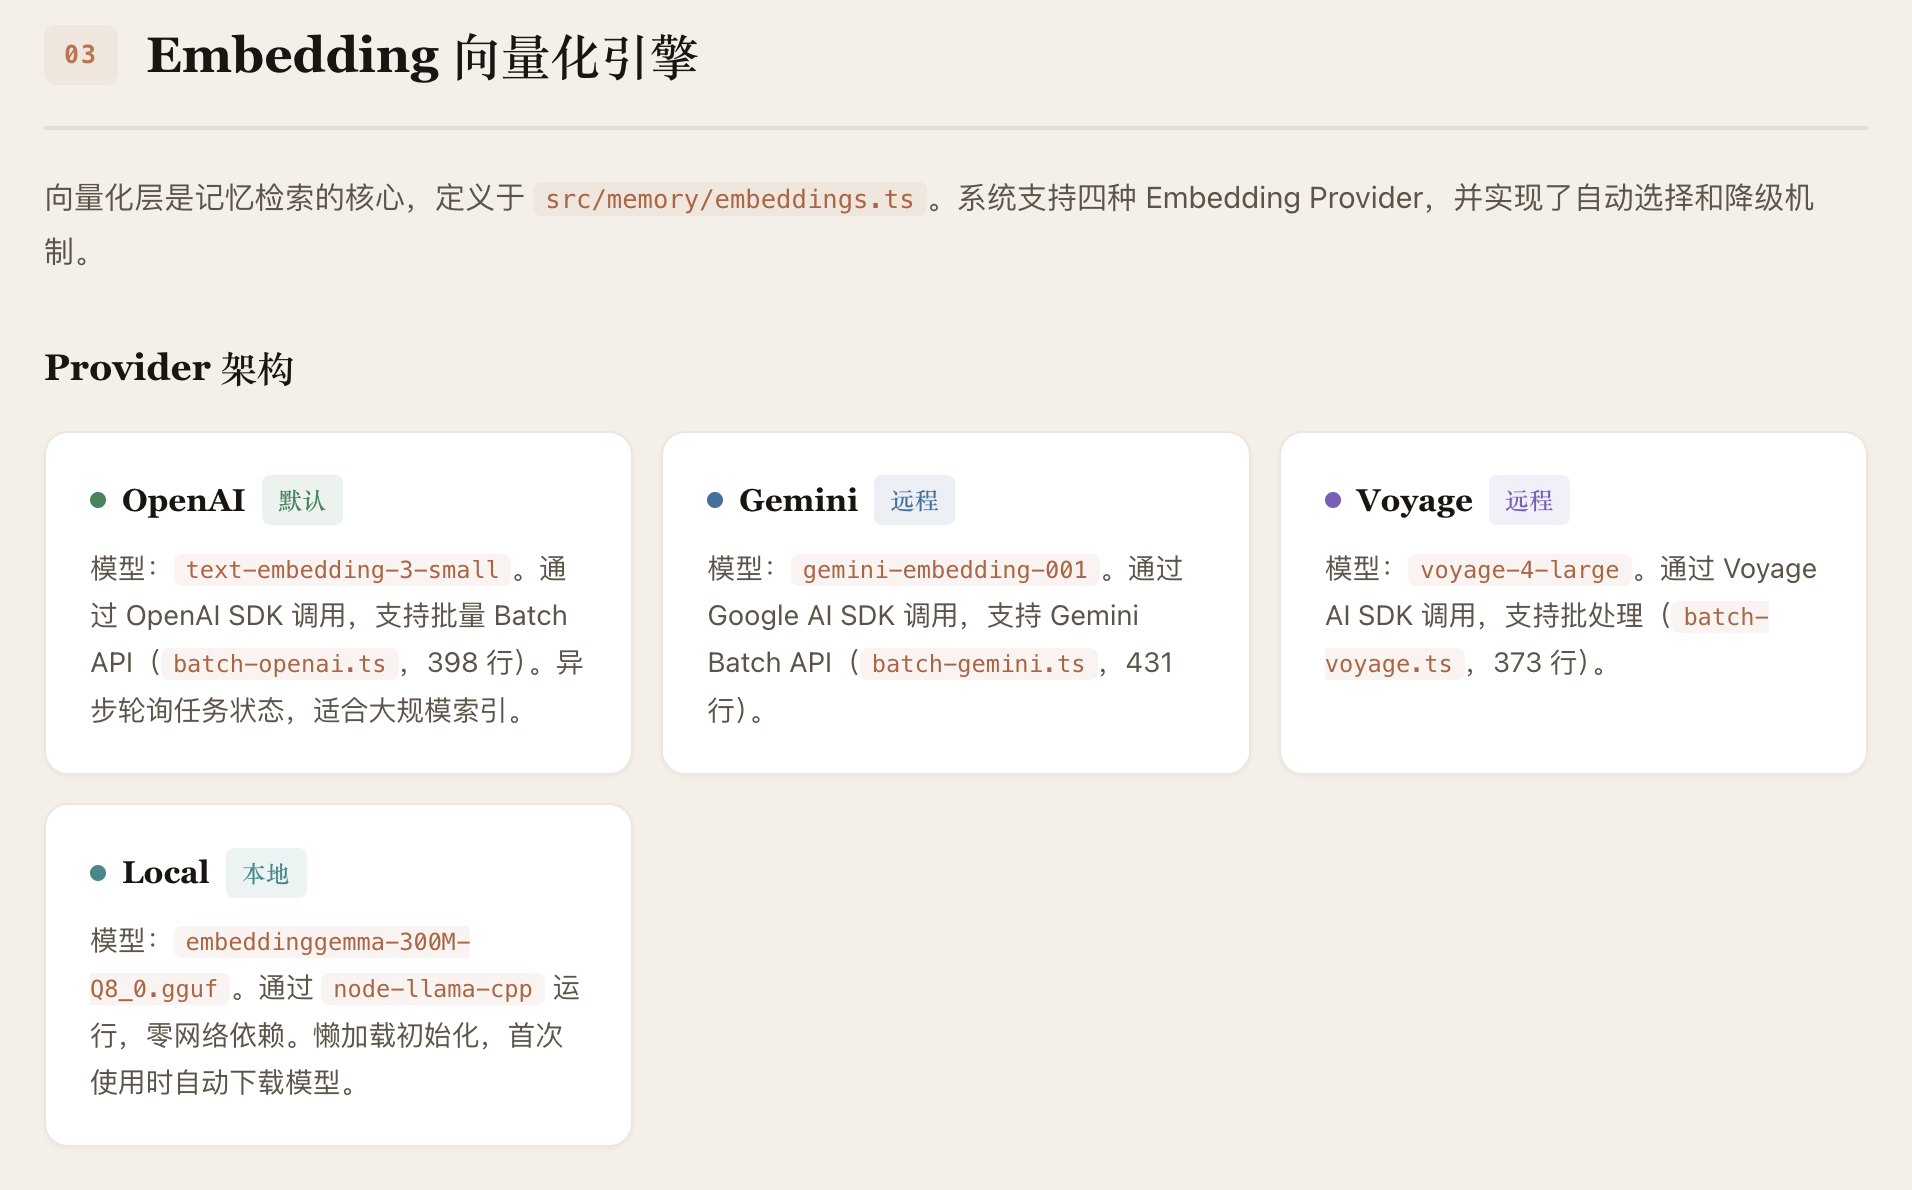Click the embeddinggemma-300M model name
1912x1190 pixels.
click(x=327, y=942)
